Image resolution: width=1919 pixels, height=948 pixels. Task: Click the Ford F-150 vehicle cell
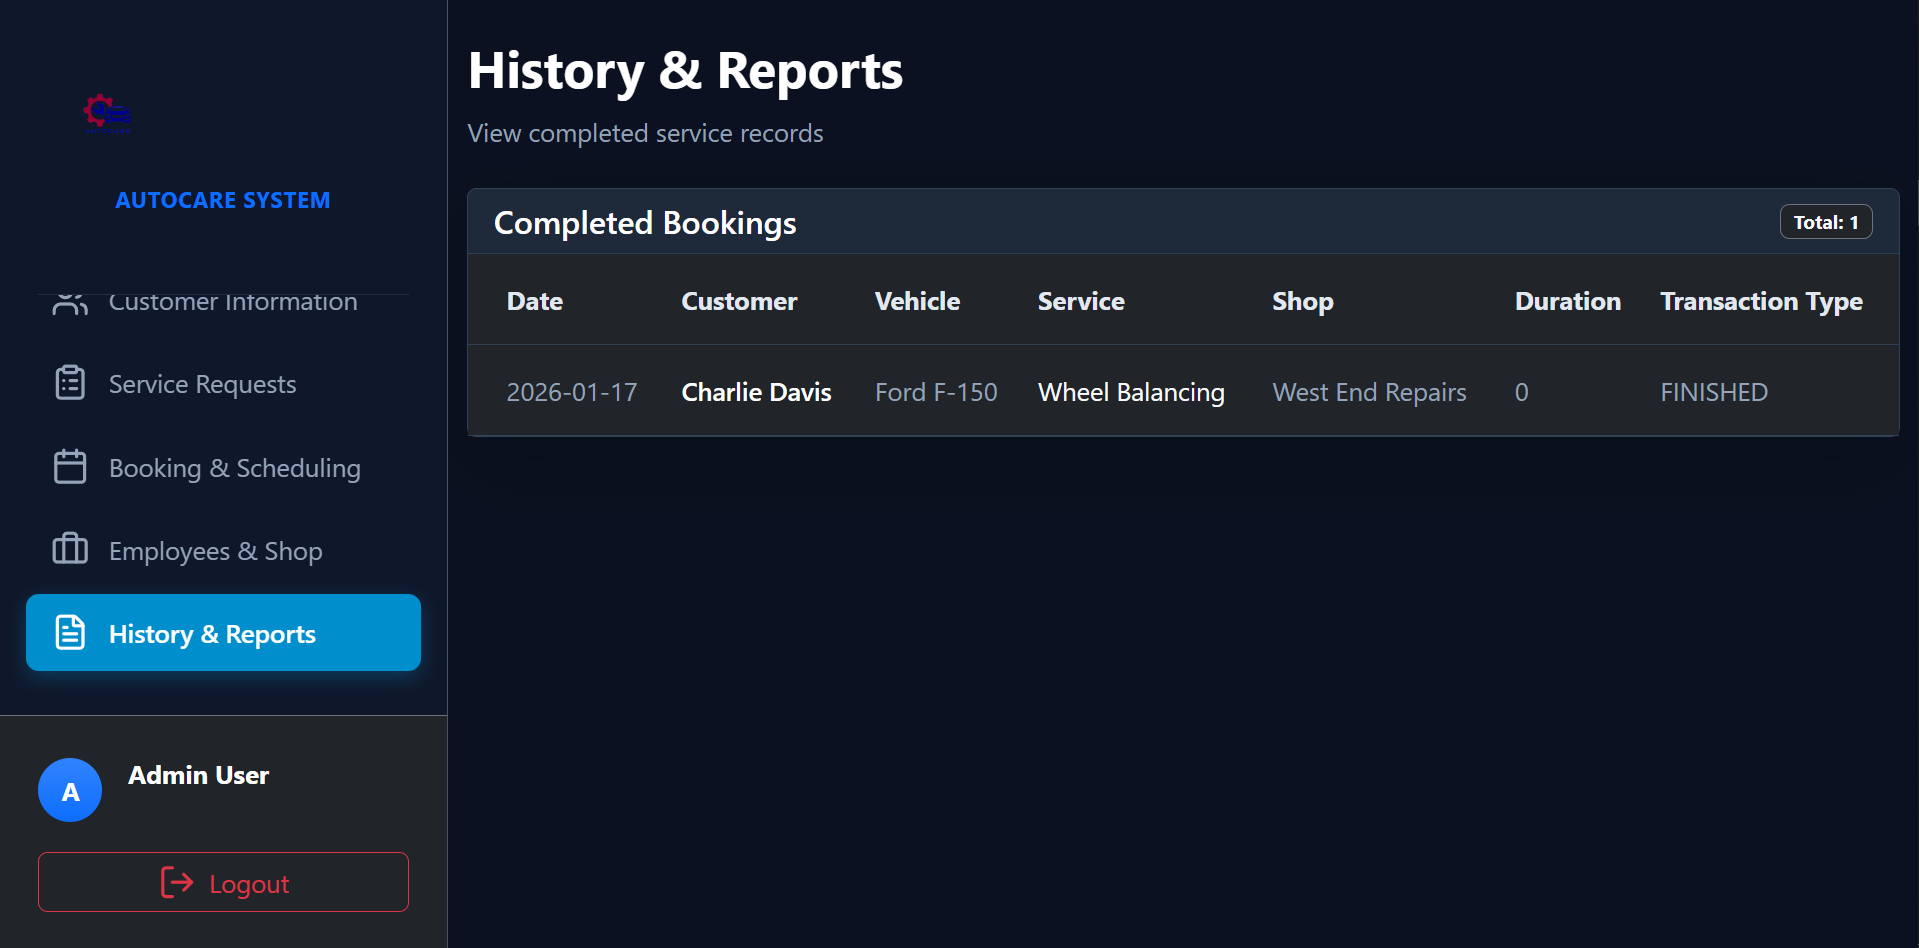point(936,392)
